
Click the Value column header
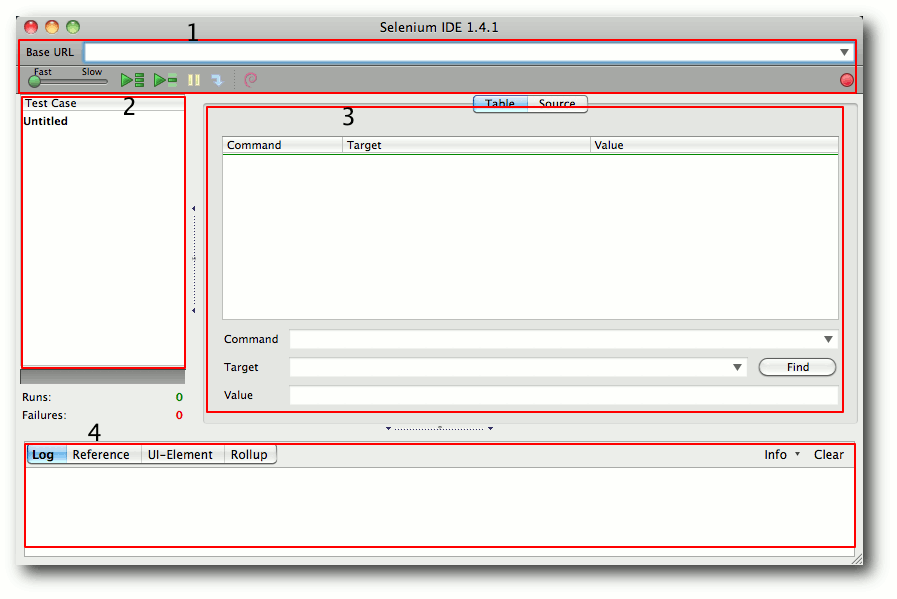[714, 145]
